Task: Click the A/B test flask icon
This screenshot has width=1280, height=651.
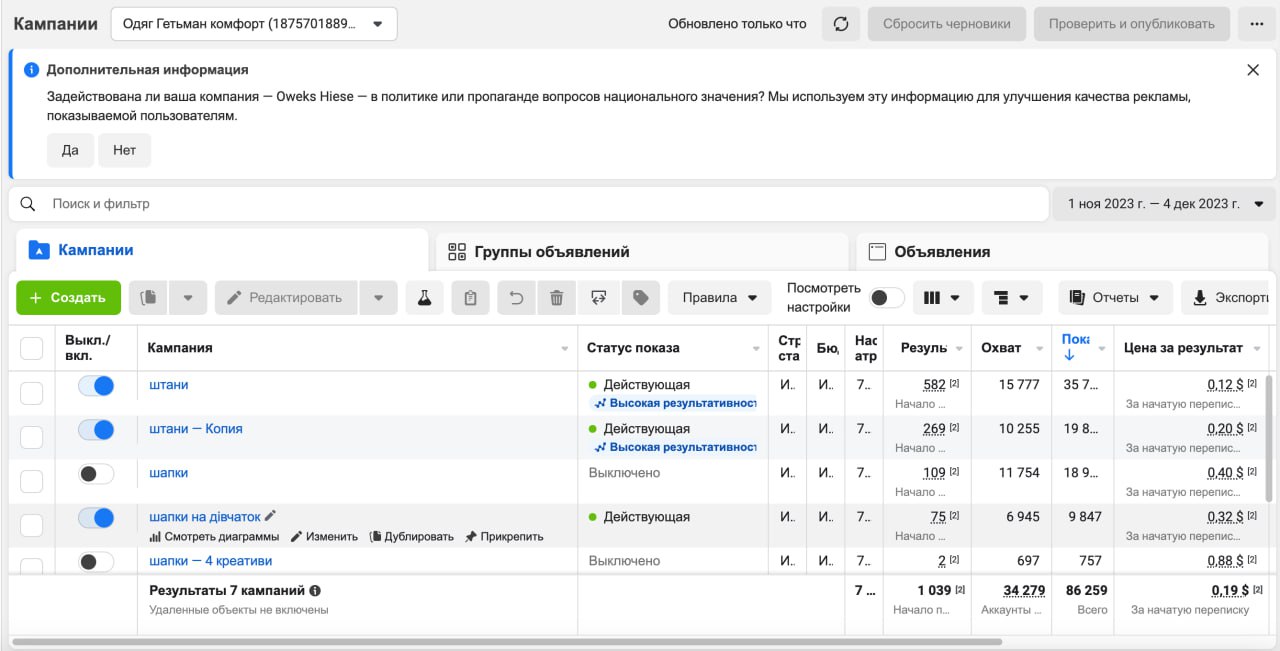Action: pyautogui.click(x=424, y=298)
